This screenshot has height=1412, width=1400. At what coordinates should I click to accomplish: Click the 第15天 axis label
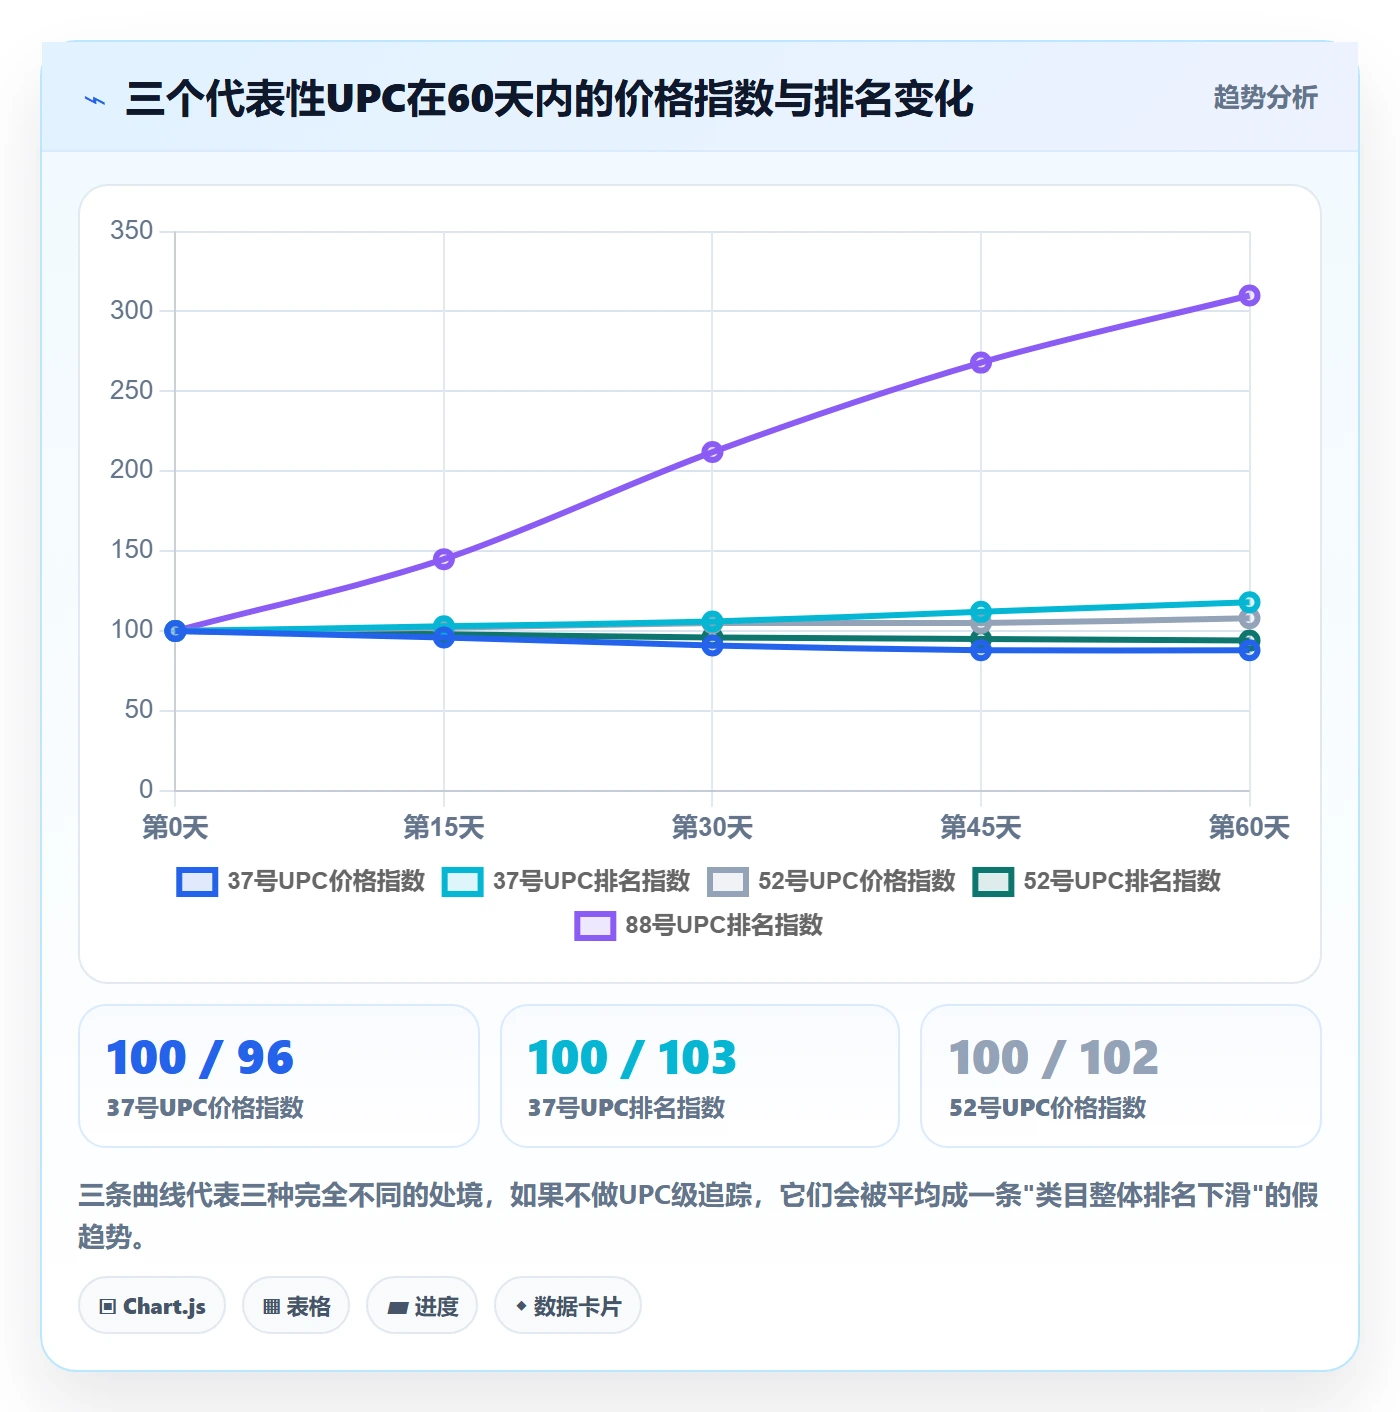click(x=444, y=827)
